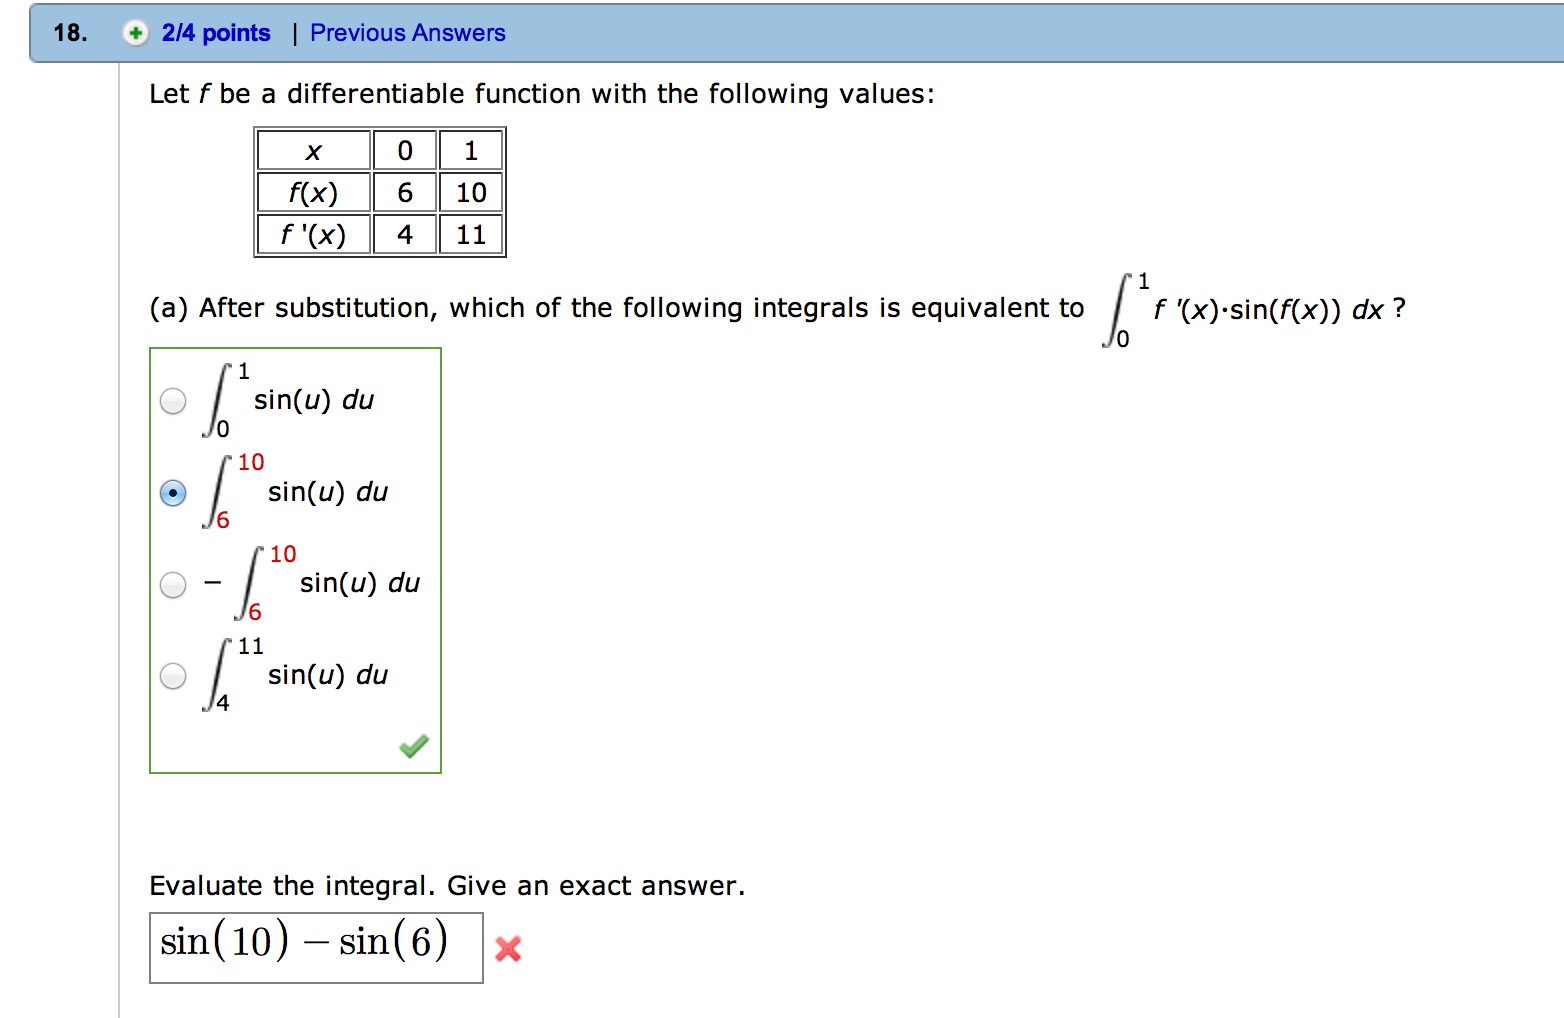
Task: Click the sin(10) − sin(6) answer field
Action: pyautogui.click(x=315, y=946)
